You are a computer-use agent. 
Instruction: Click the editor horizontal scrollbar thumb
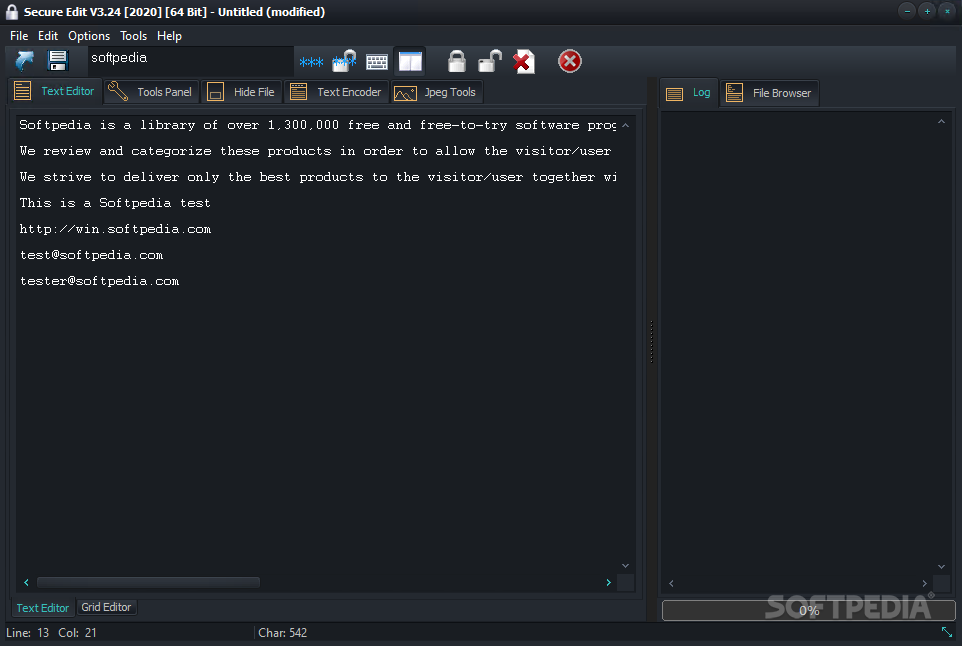(148, 582)
